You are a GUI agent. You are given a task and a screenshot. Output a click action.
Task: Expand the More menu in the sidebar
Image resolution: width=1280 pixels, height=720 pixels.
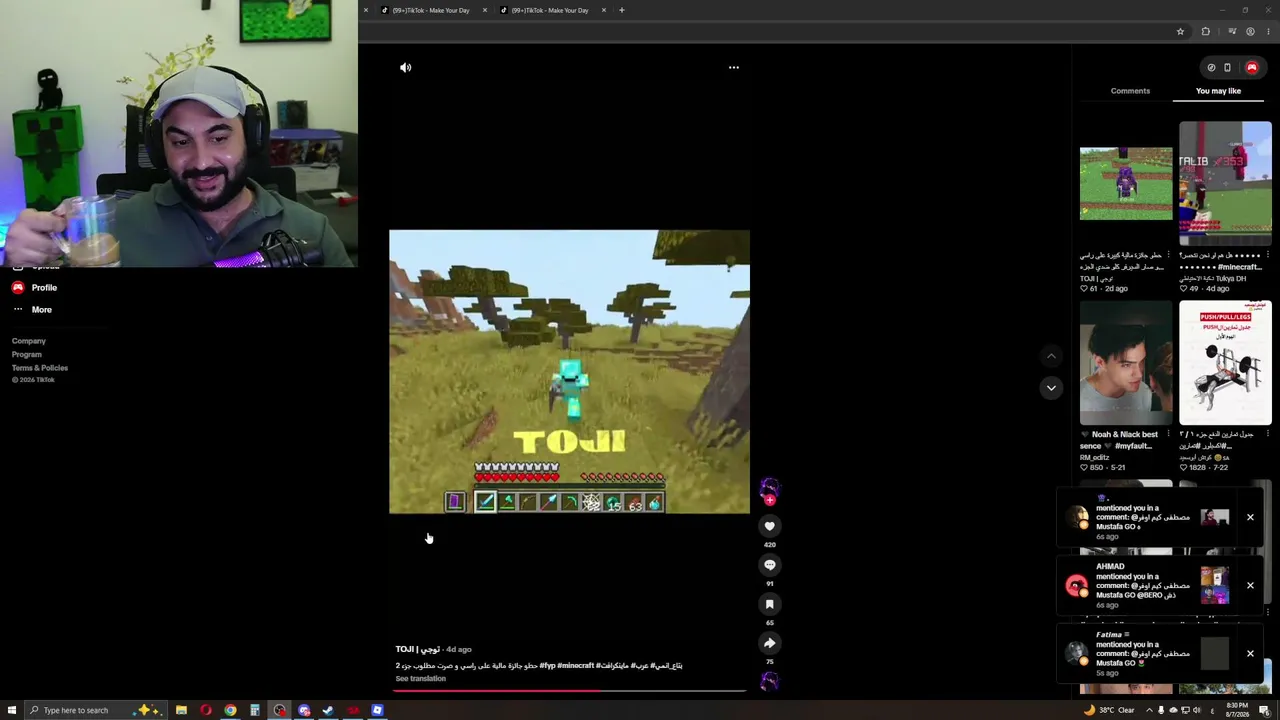[32, 310]
